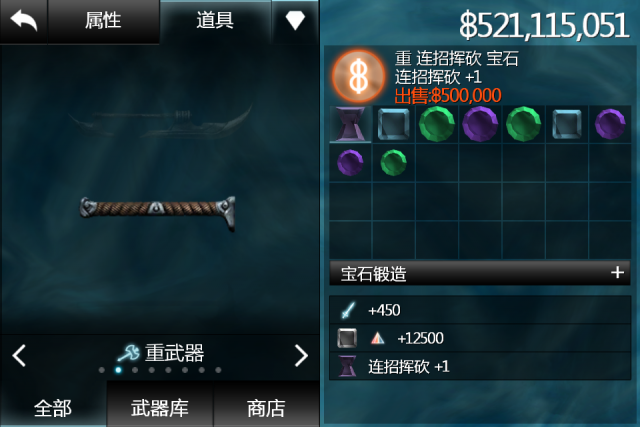Click the heavy weapon handle preview
Screen dimensions: 640x427
[x=158, y=211]
